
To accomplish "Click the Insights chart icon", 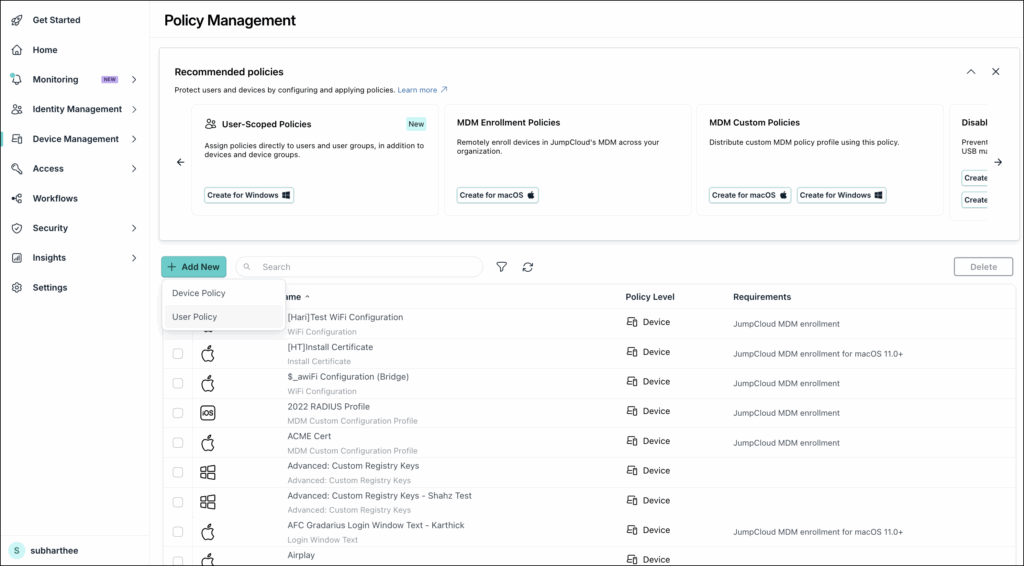I will (x=17, y=258).
